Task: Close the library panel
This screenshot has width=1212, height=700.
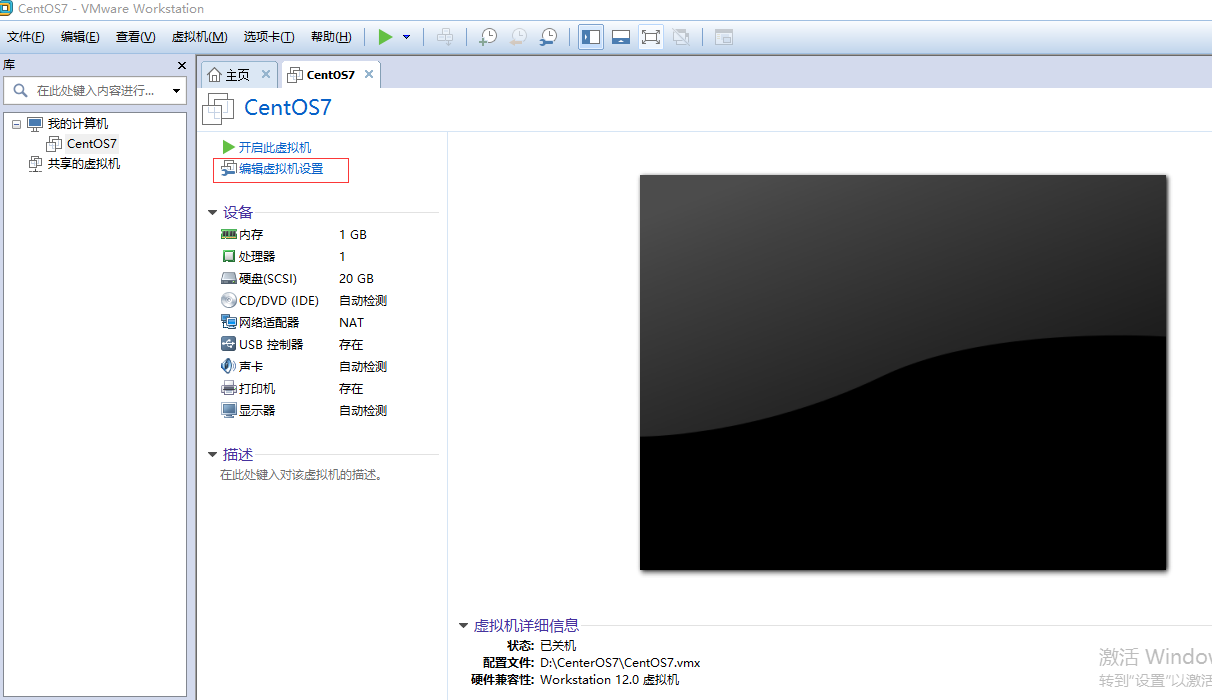Action: [182, 66]
